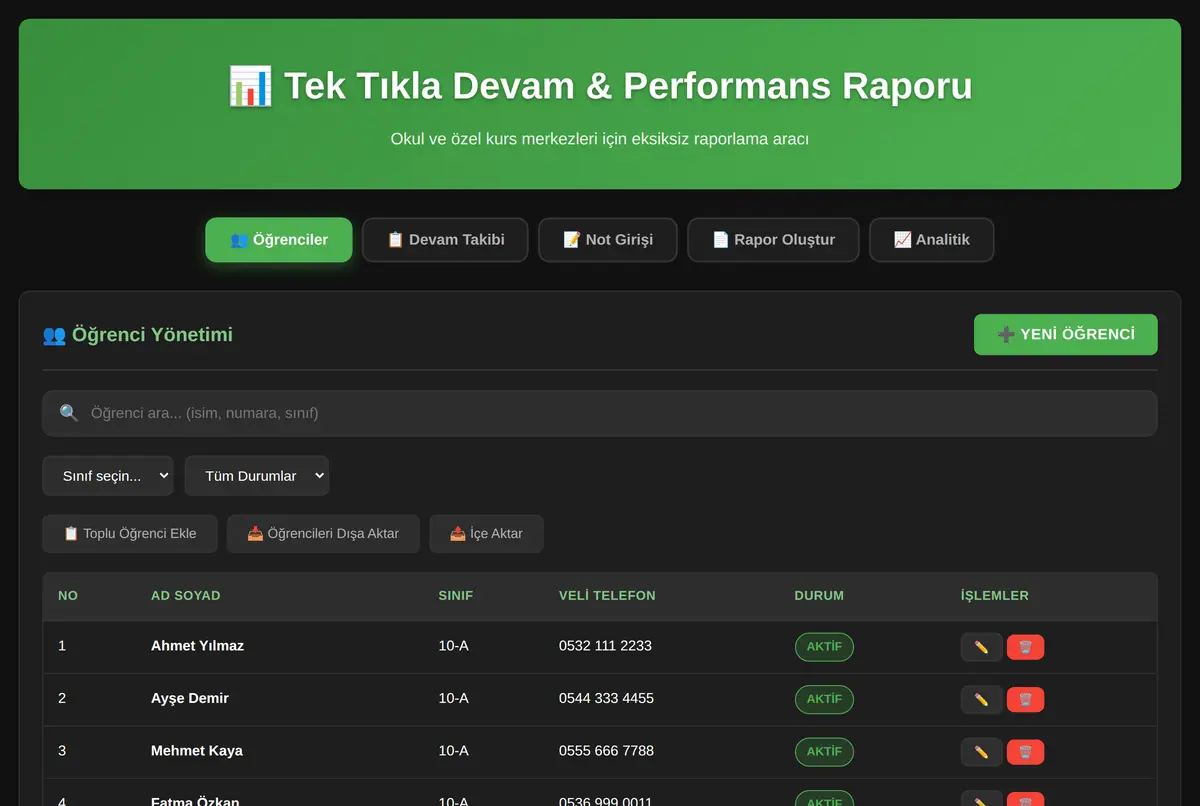Click the DURUM column header
The width and height of the screenshot is (1200, 806).
(819, 595)
